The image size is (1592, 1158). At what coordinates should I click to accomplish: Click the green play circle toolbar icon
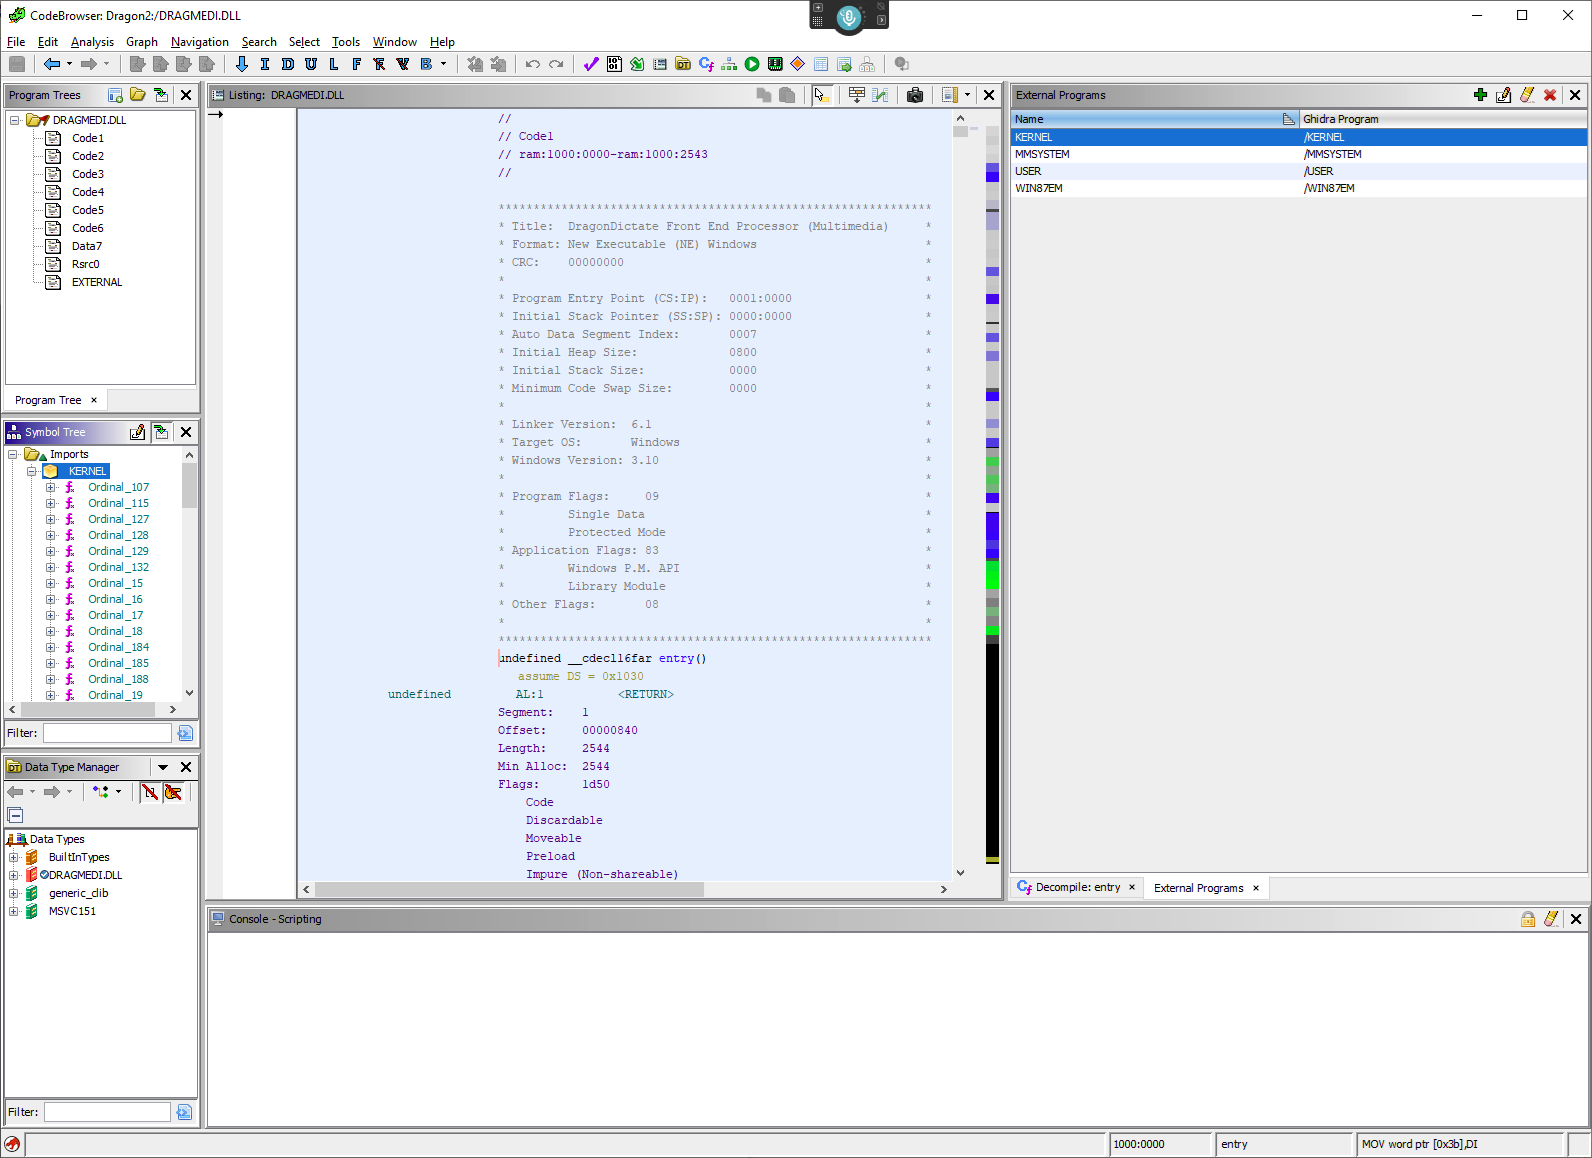752,64
